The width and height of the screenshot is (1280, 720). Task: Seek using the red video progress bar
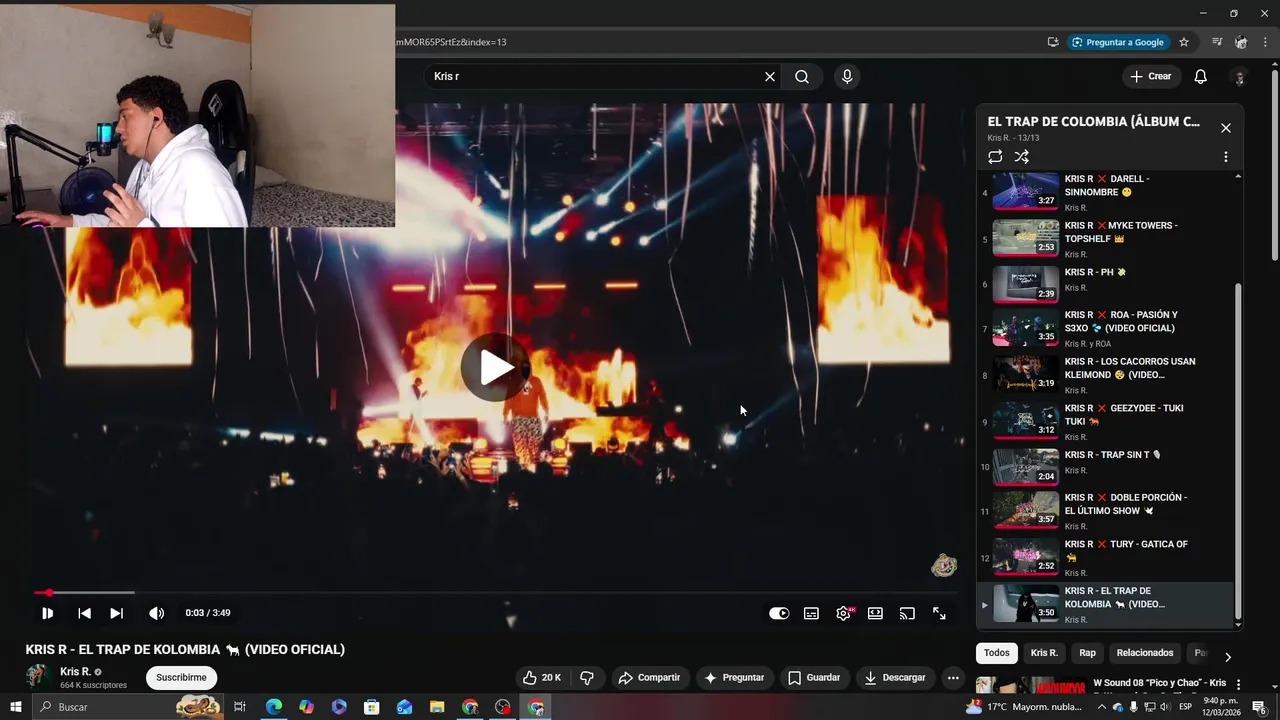(x=495, y=593)
